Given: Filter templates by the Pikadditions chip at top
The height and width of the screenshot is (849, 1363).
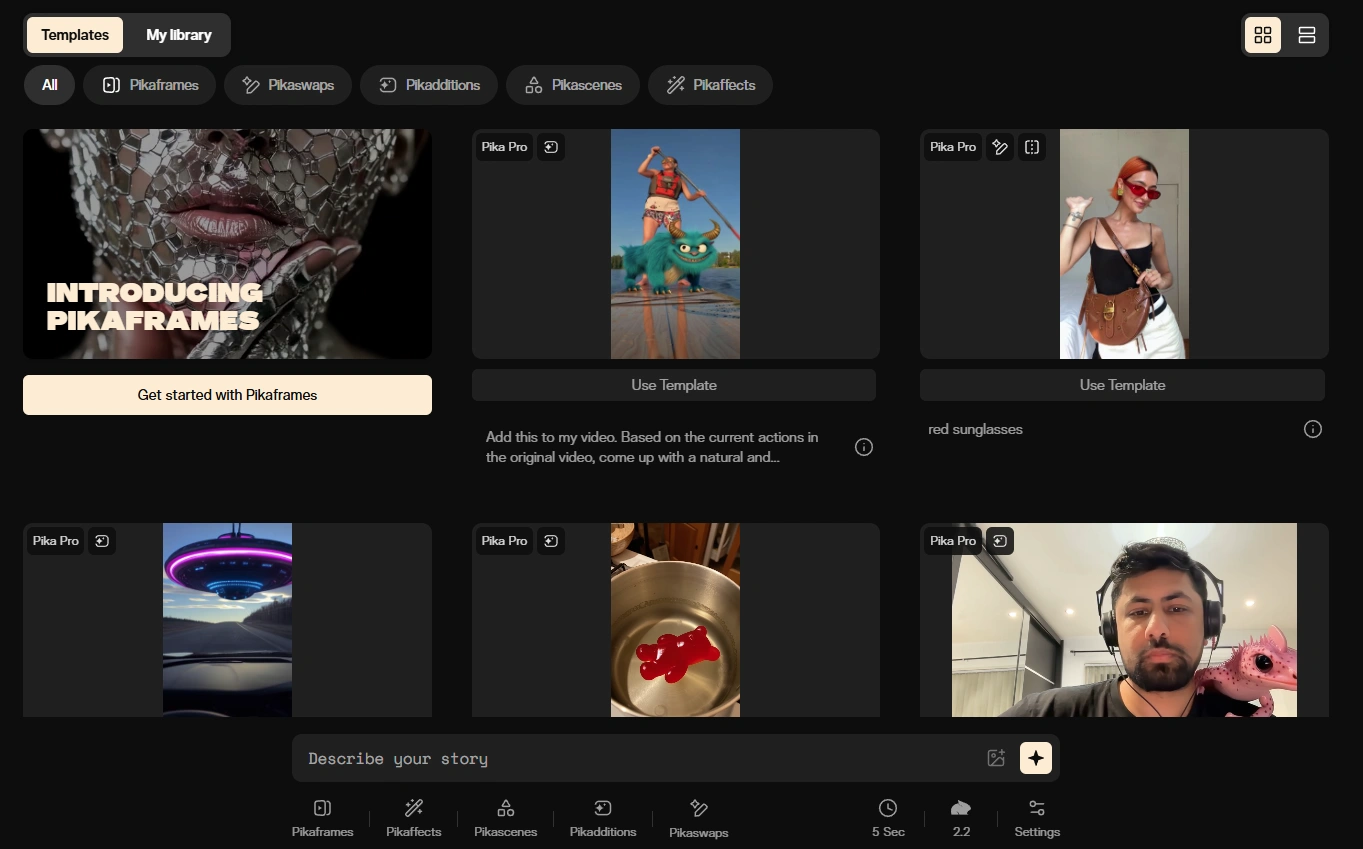Looking at the screenshot, I should point(429,85).
